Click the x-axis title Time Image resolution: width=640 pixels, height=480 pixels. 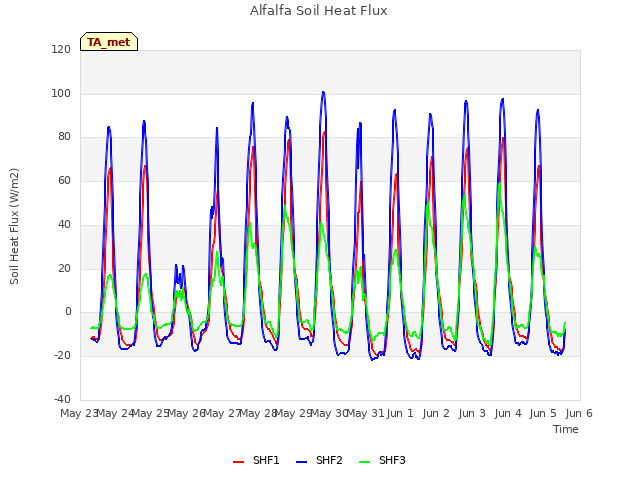(566, 429)
